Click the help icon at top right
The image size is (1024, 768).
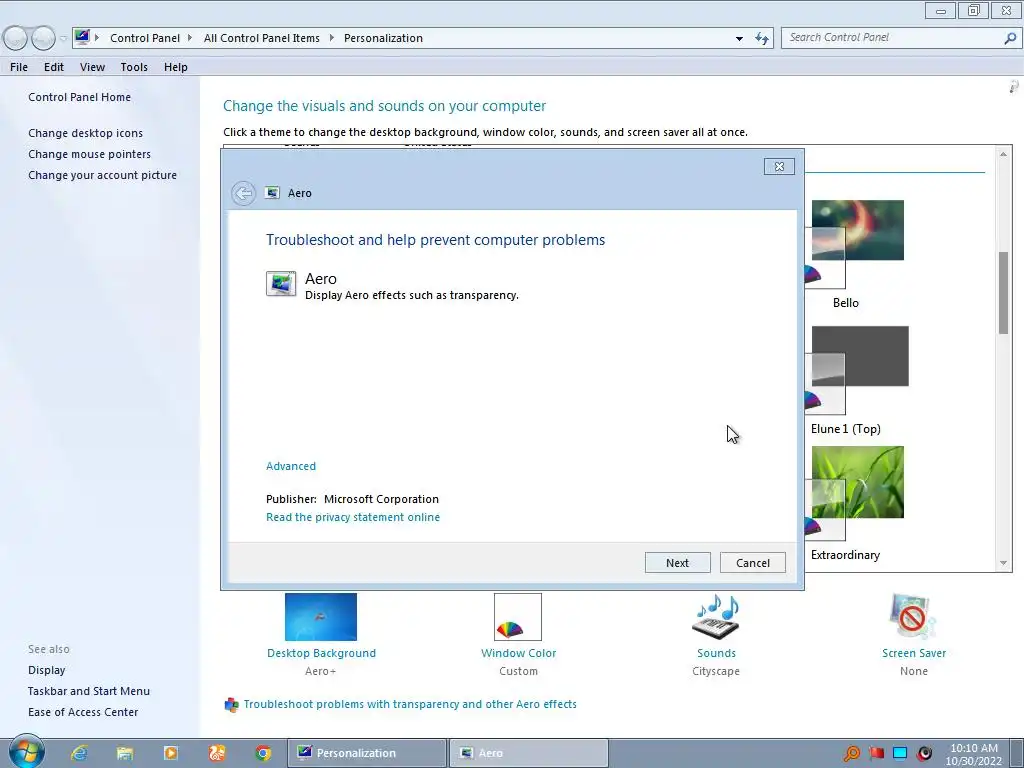[1014, 86]
